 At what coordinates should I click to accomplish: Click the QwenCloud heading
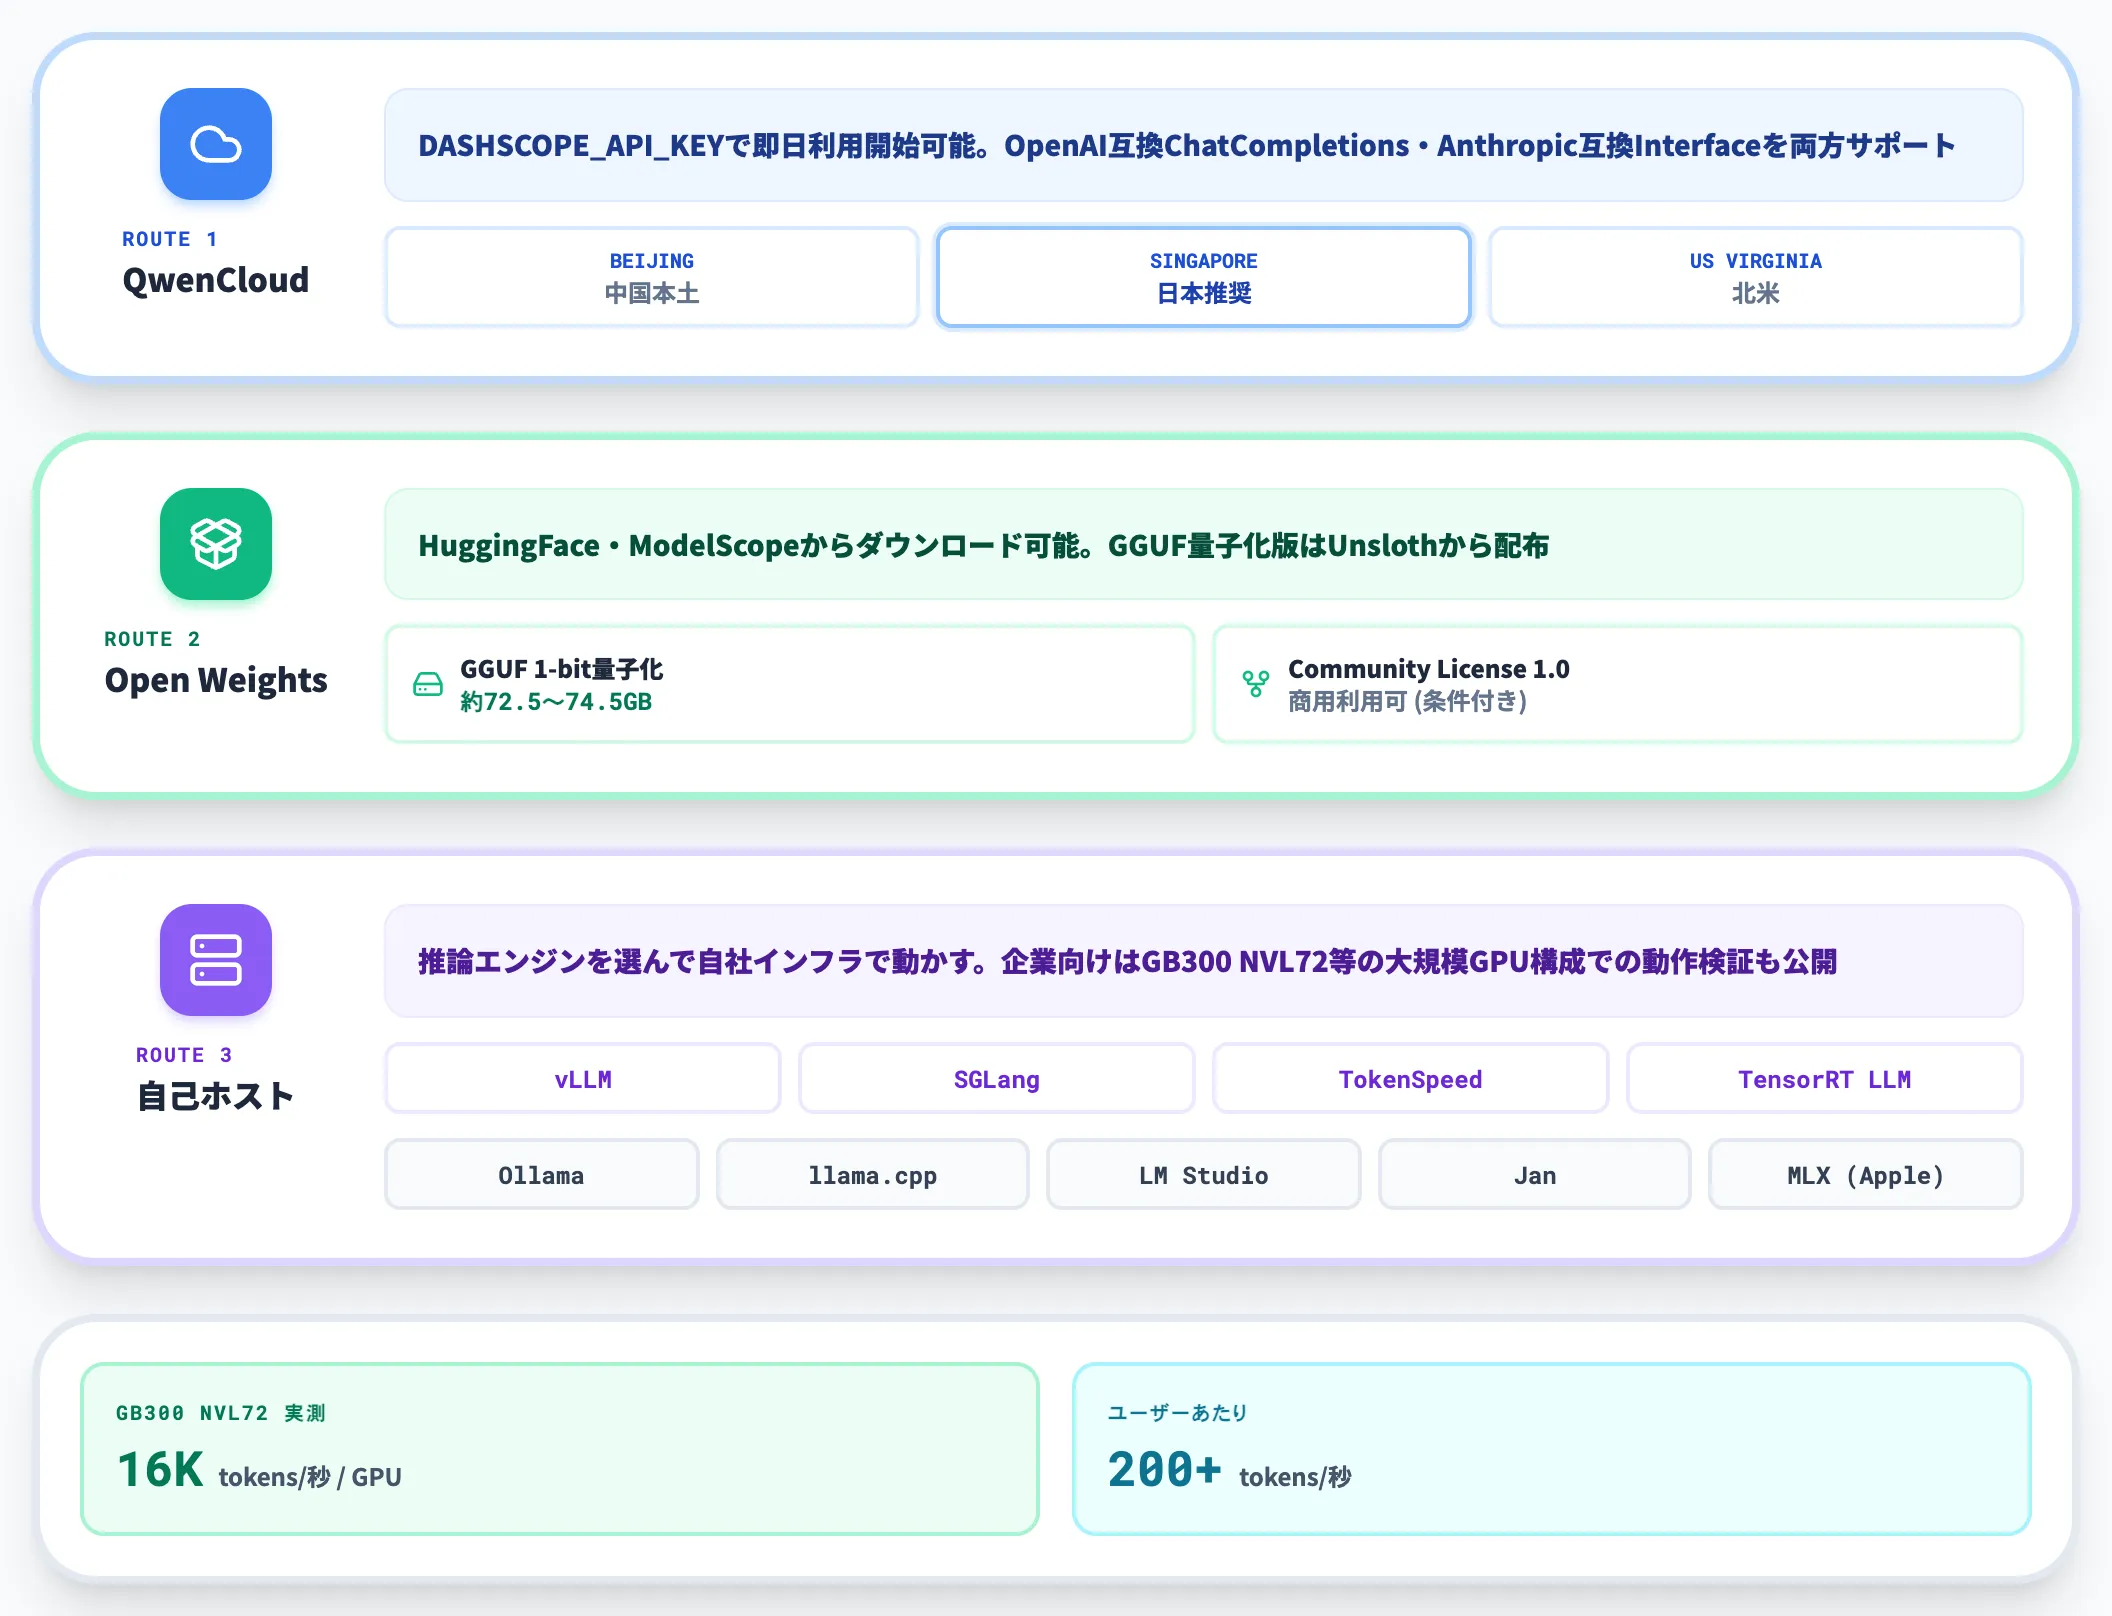click(216, 280)
